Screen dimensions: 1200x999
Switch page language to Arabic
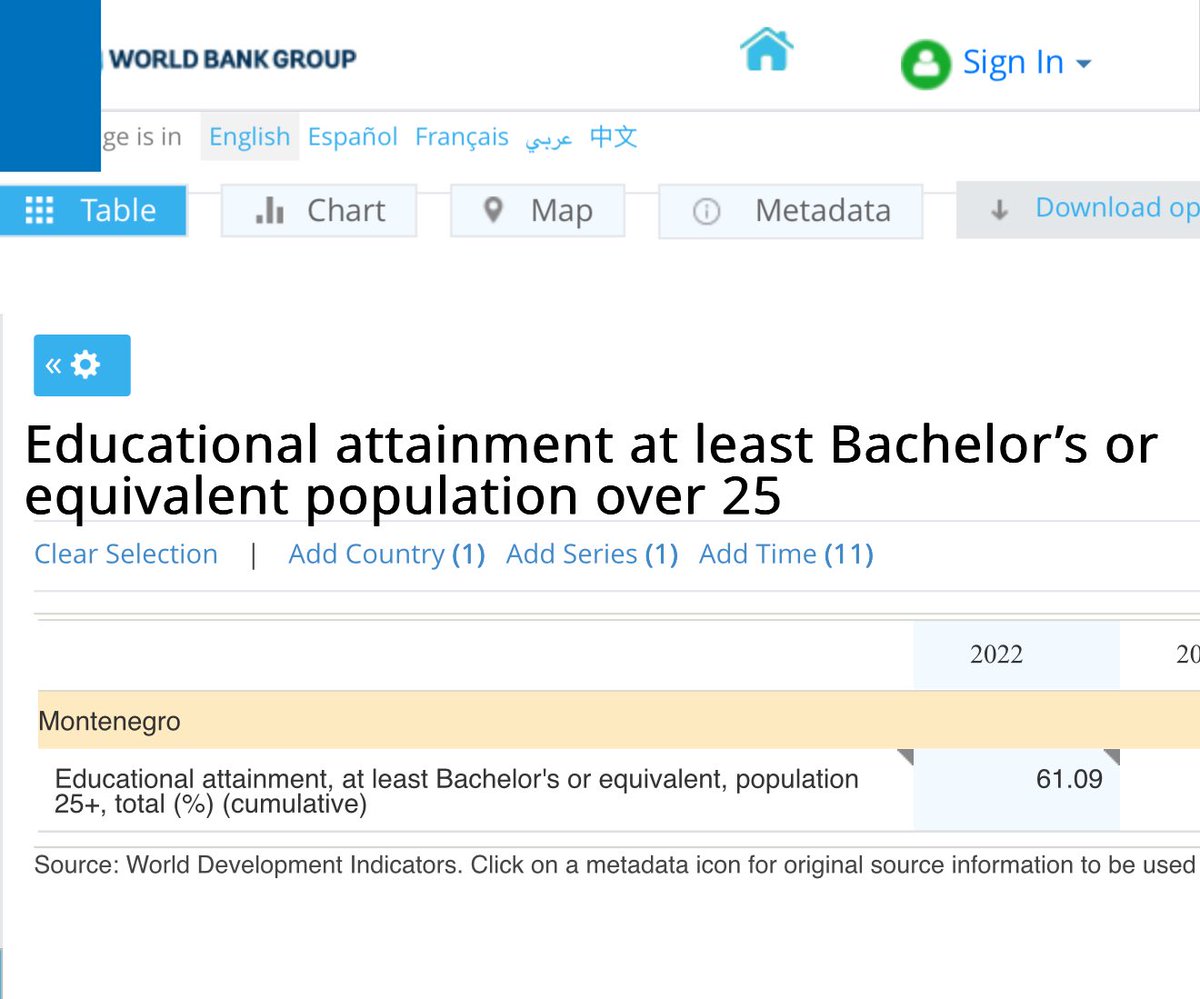(x=549, y=138)
